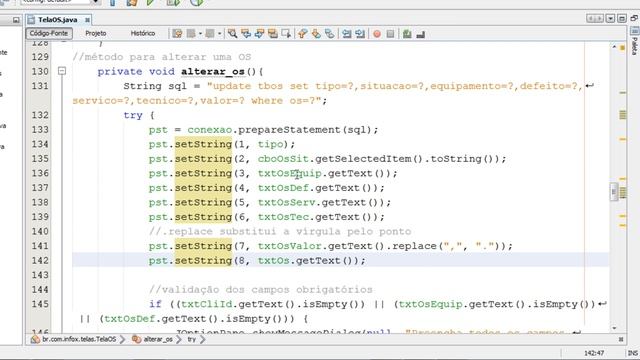Click txtOsDef on line 137
This screenshot has height=360, width=640.
click(283, 188)
